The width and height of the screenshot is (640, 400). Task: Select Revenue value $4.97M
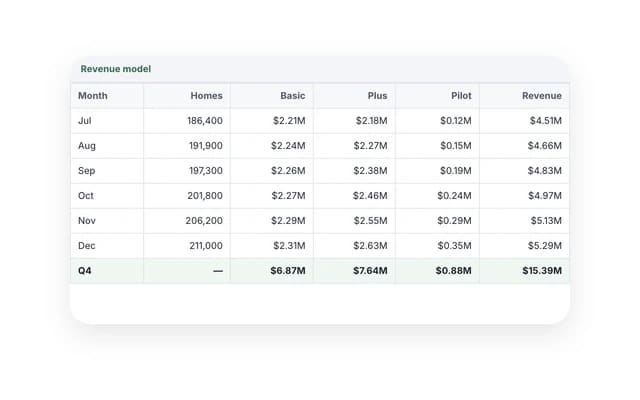[545, 196]
